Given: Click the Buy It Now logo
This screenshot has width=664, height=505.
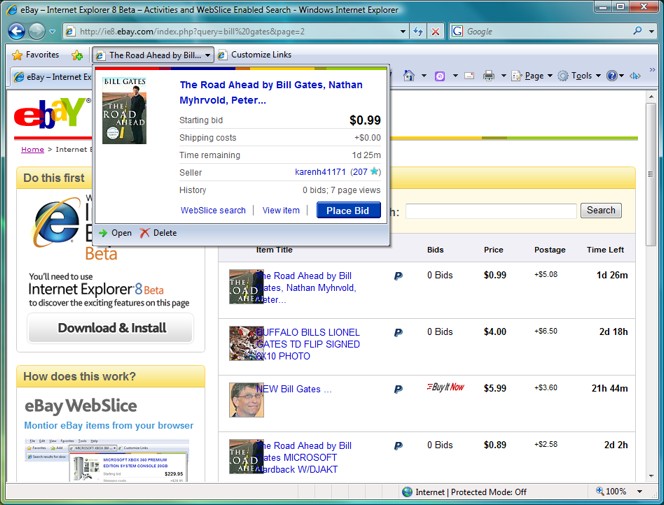Looking at the screenshot, I should tap(445, 387).
